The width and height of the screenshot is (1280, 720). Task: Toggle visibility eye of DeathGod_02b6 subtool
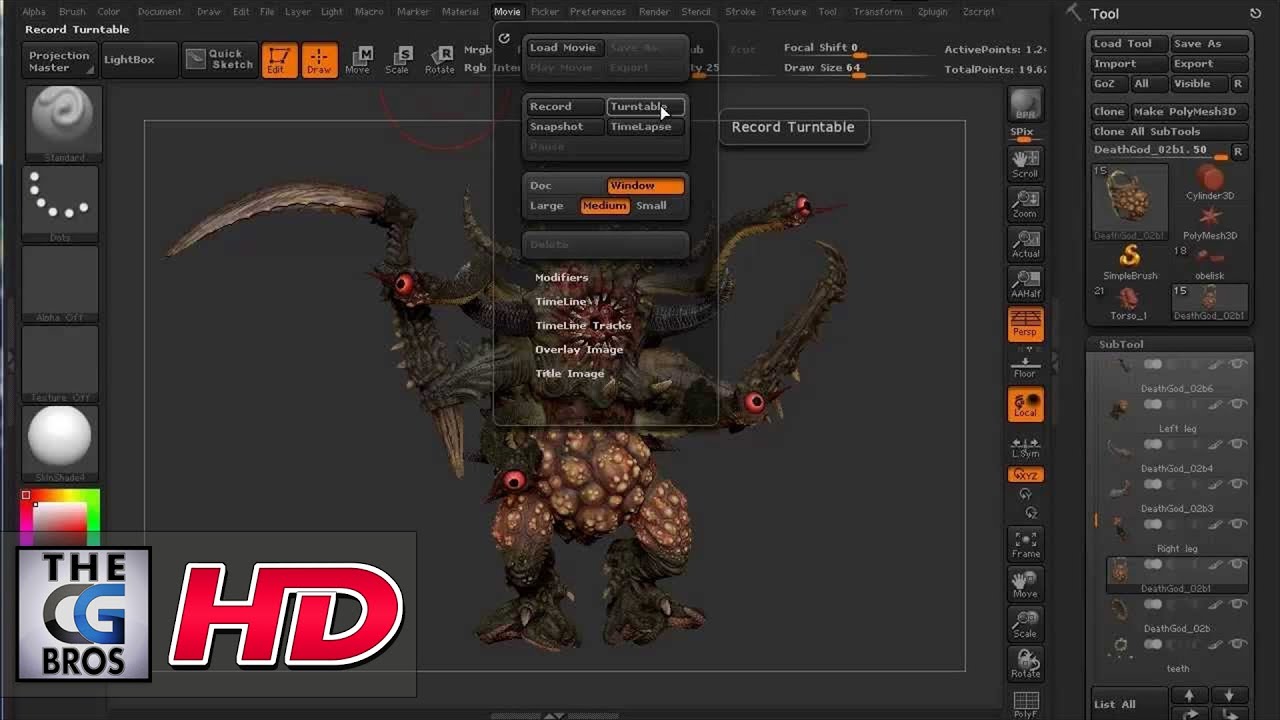click(1238, 364)
